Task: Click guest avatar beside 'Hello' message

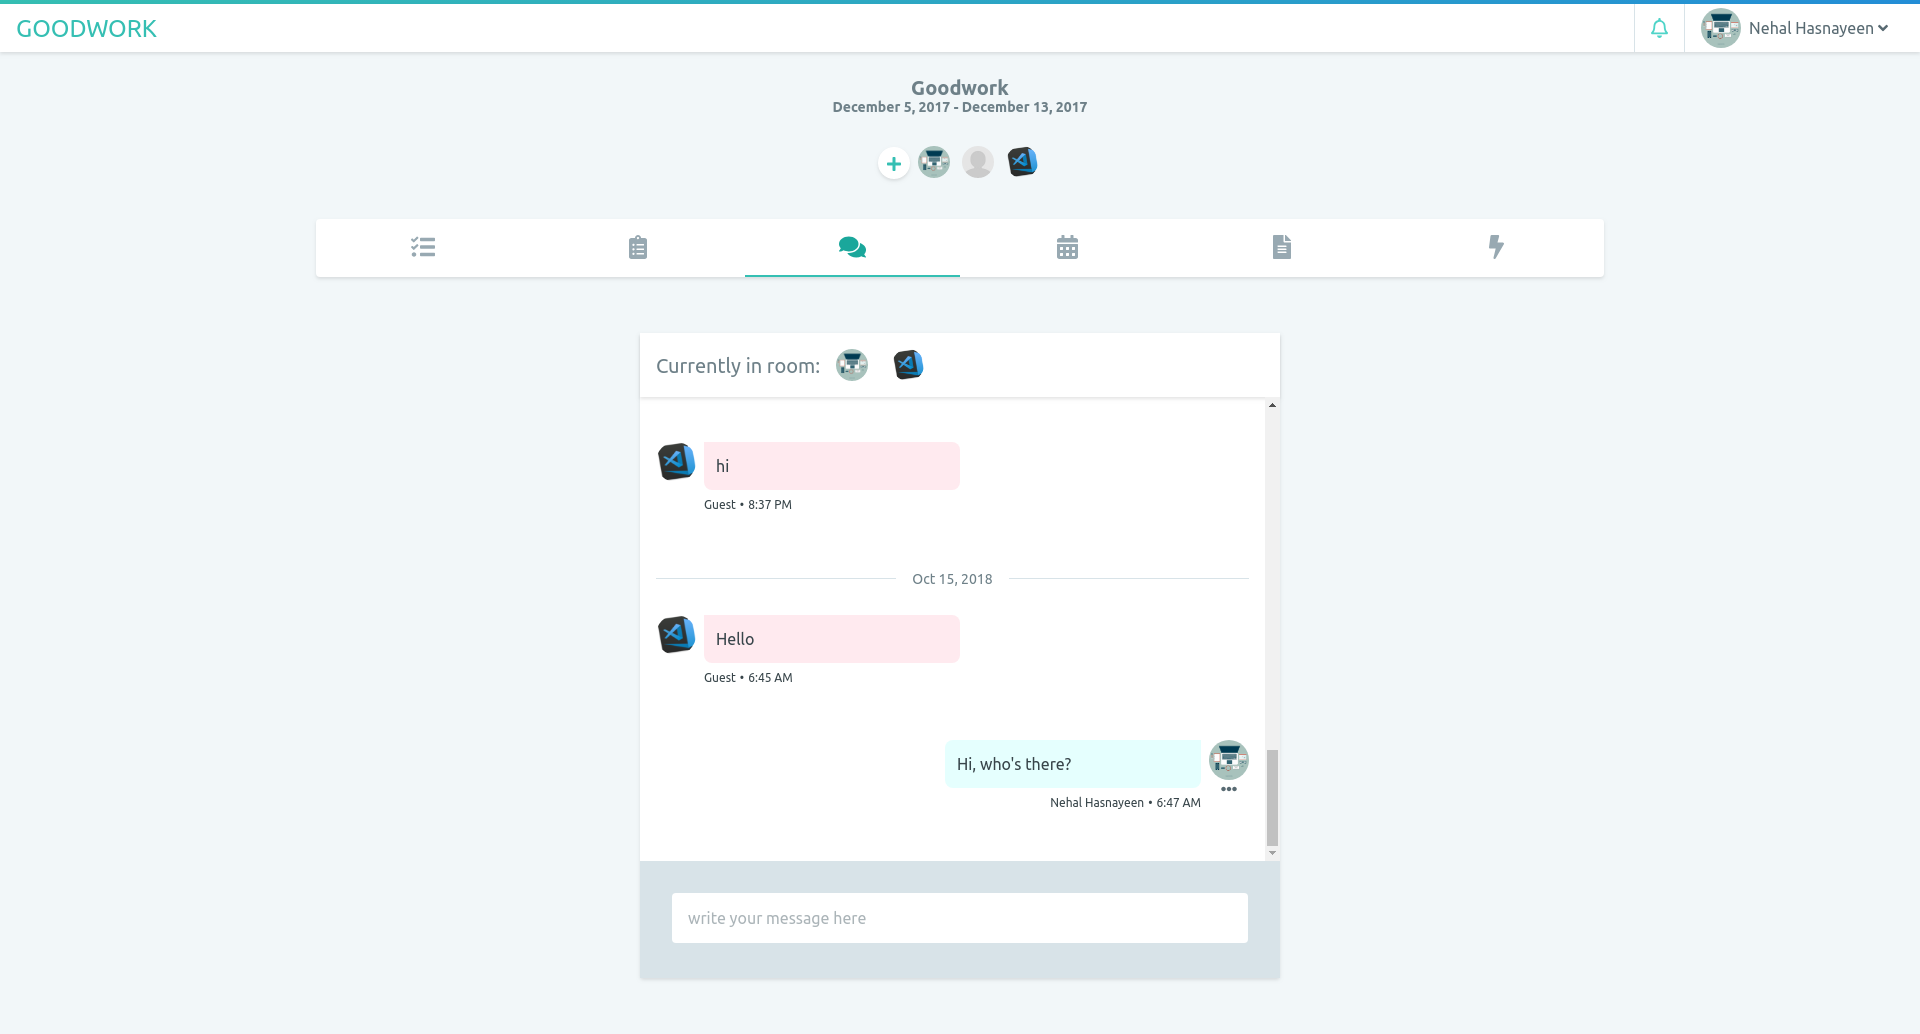Action: 676,635
